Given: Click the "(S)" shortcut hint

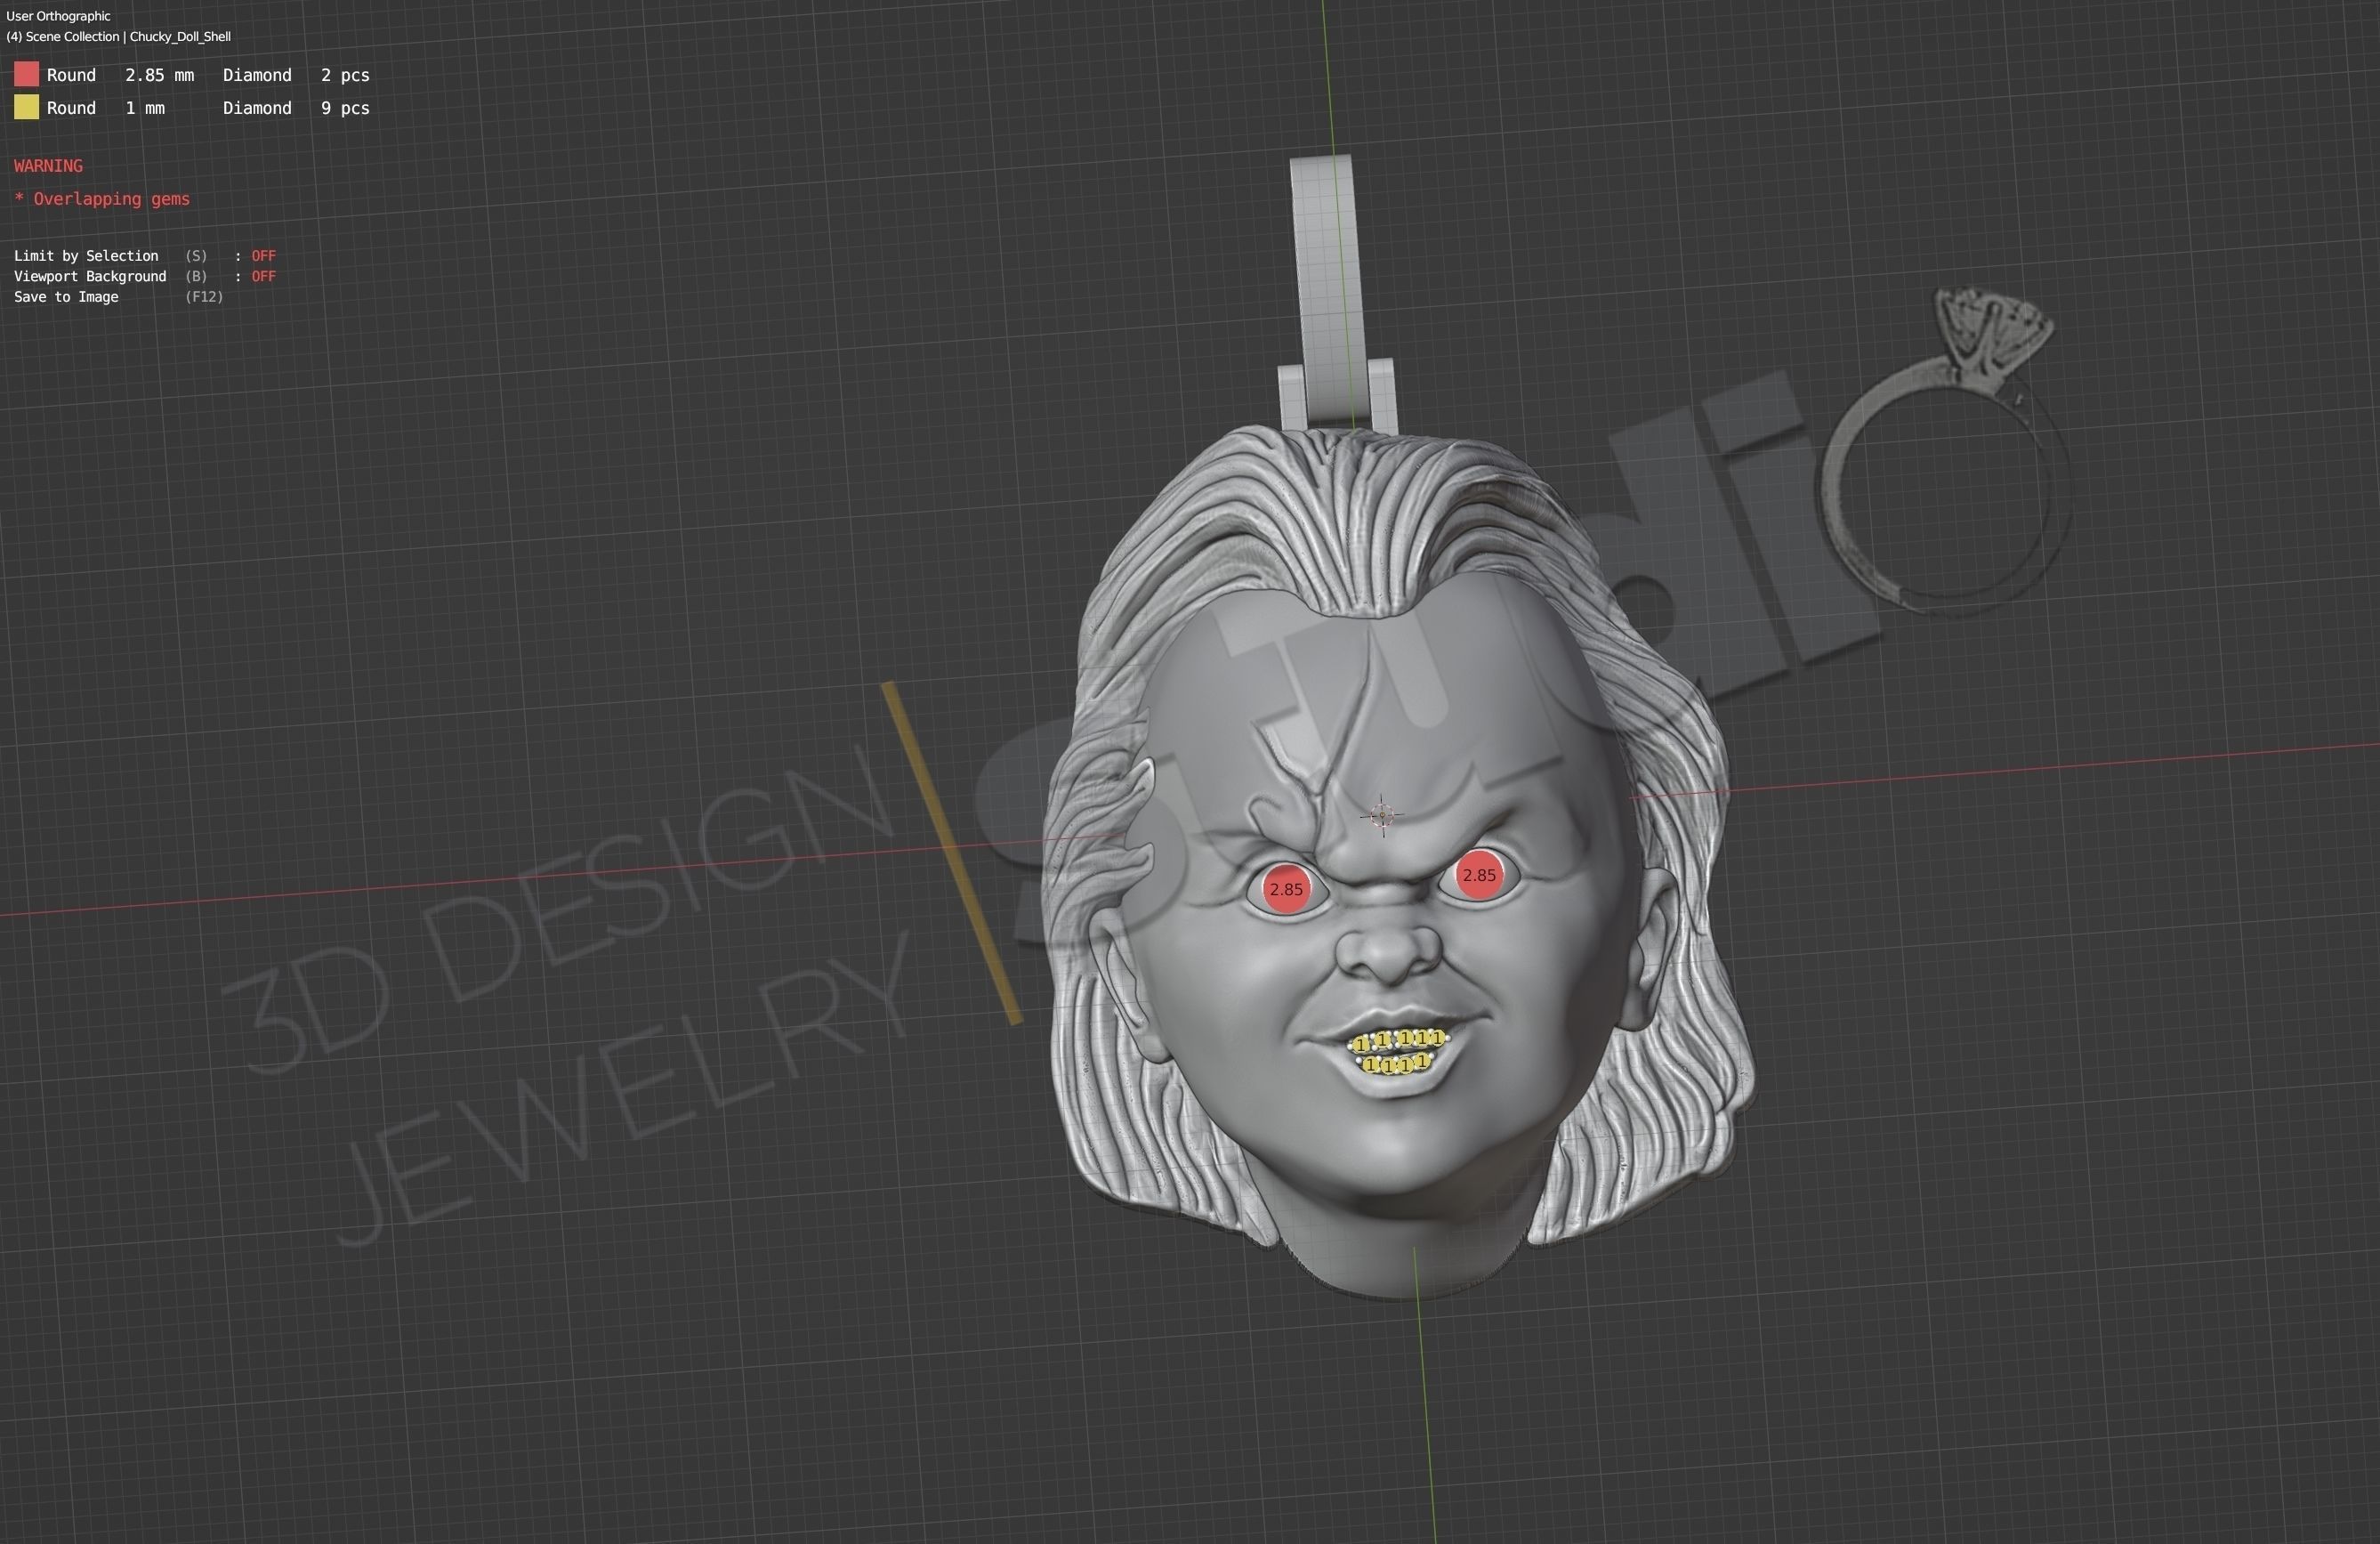Looking at the screenshot, I should tap(196, 256).
